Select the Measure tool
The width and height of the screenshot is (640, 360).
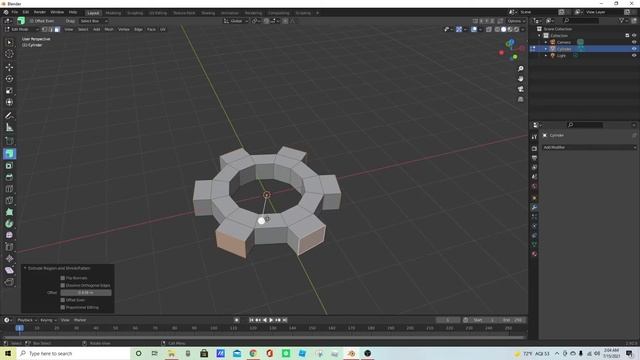(x=9, y=128)
